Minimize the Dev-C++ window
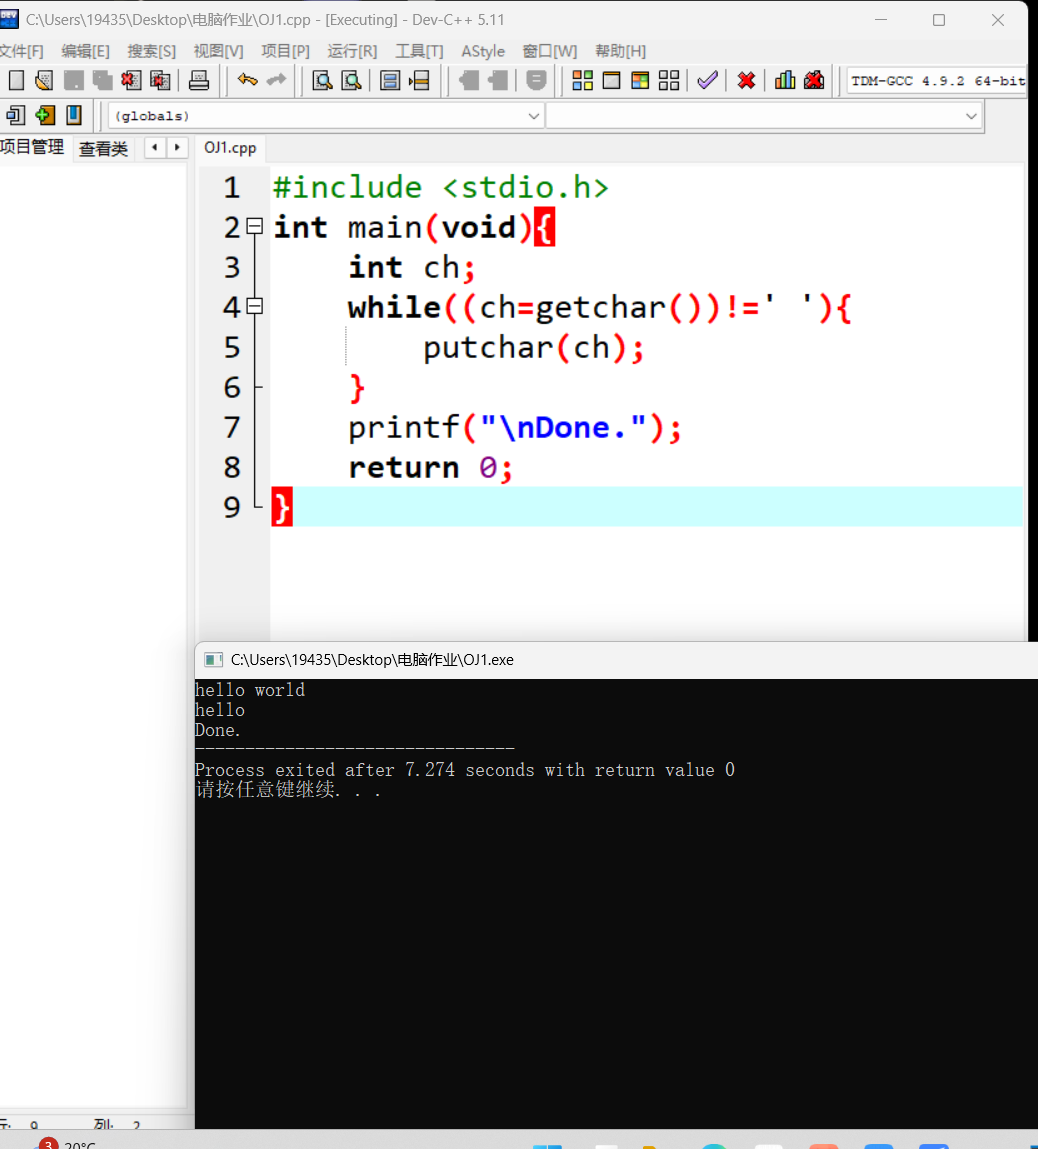The image size is (1038, 1149). [881, 20]
